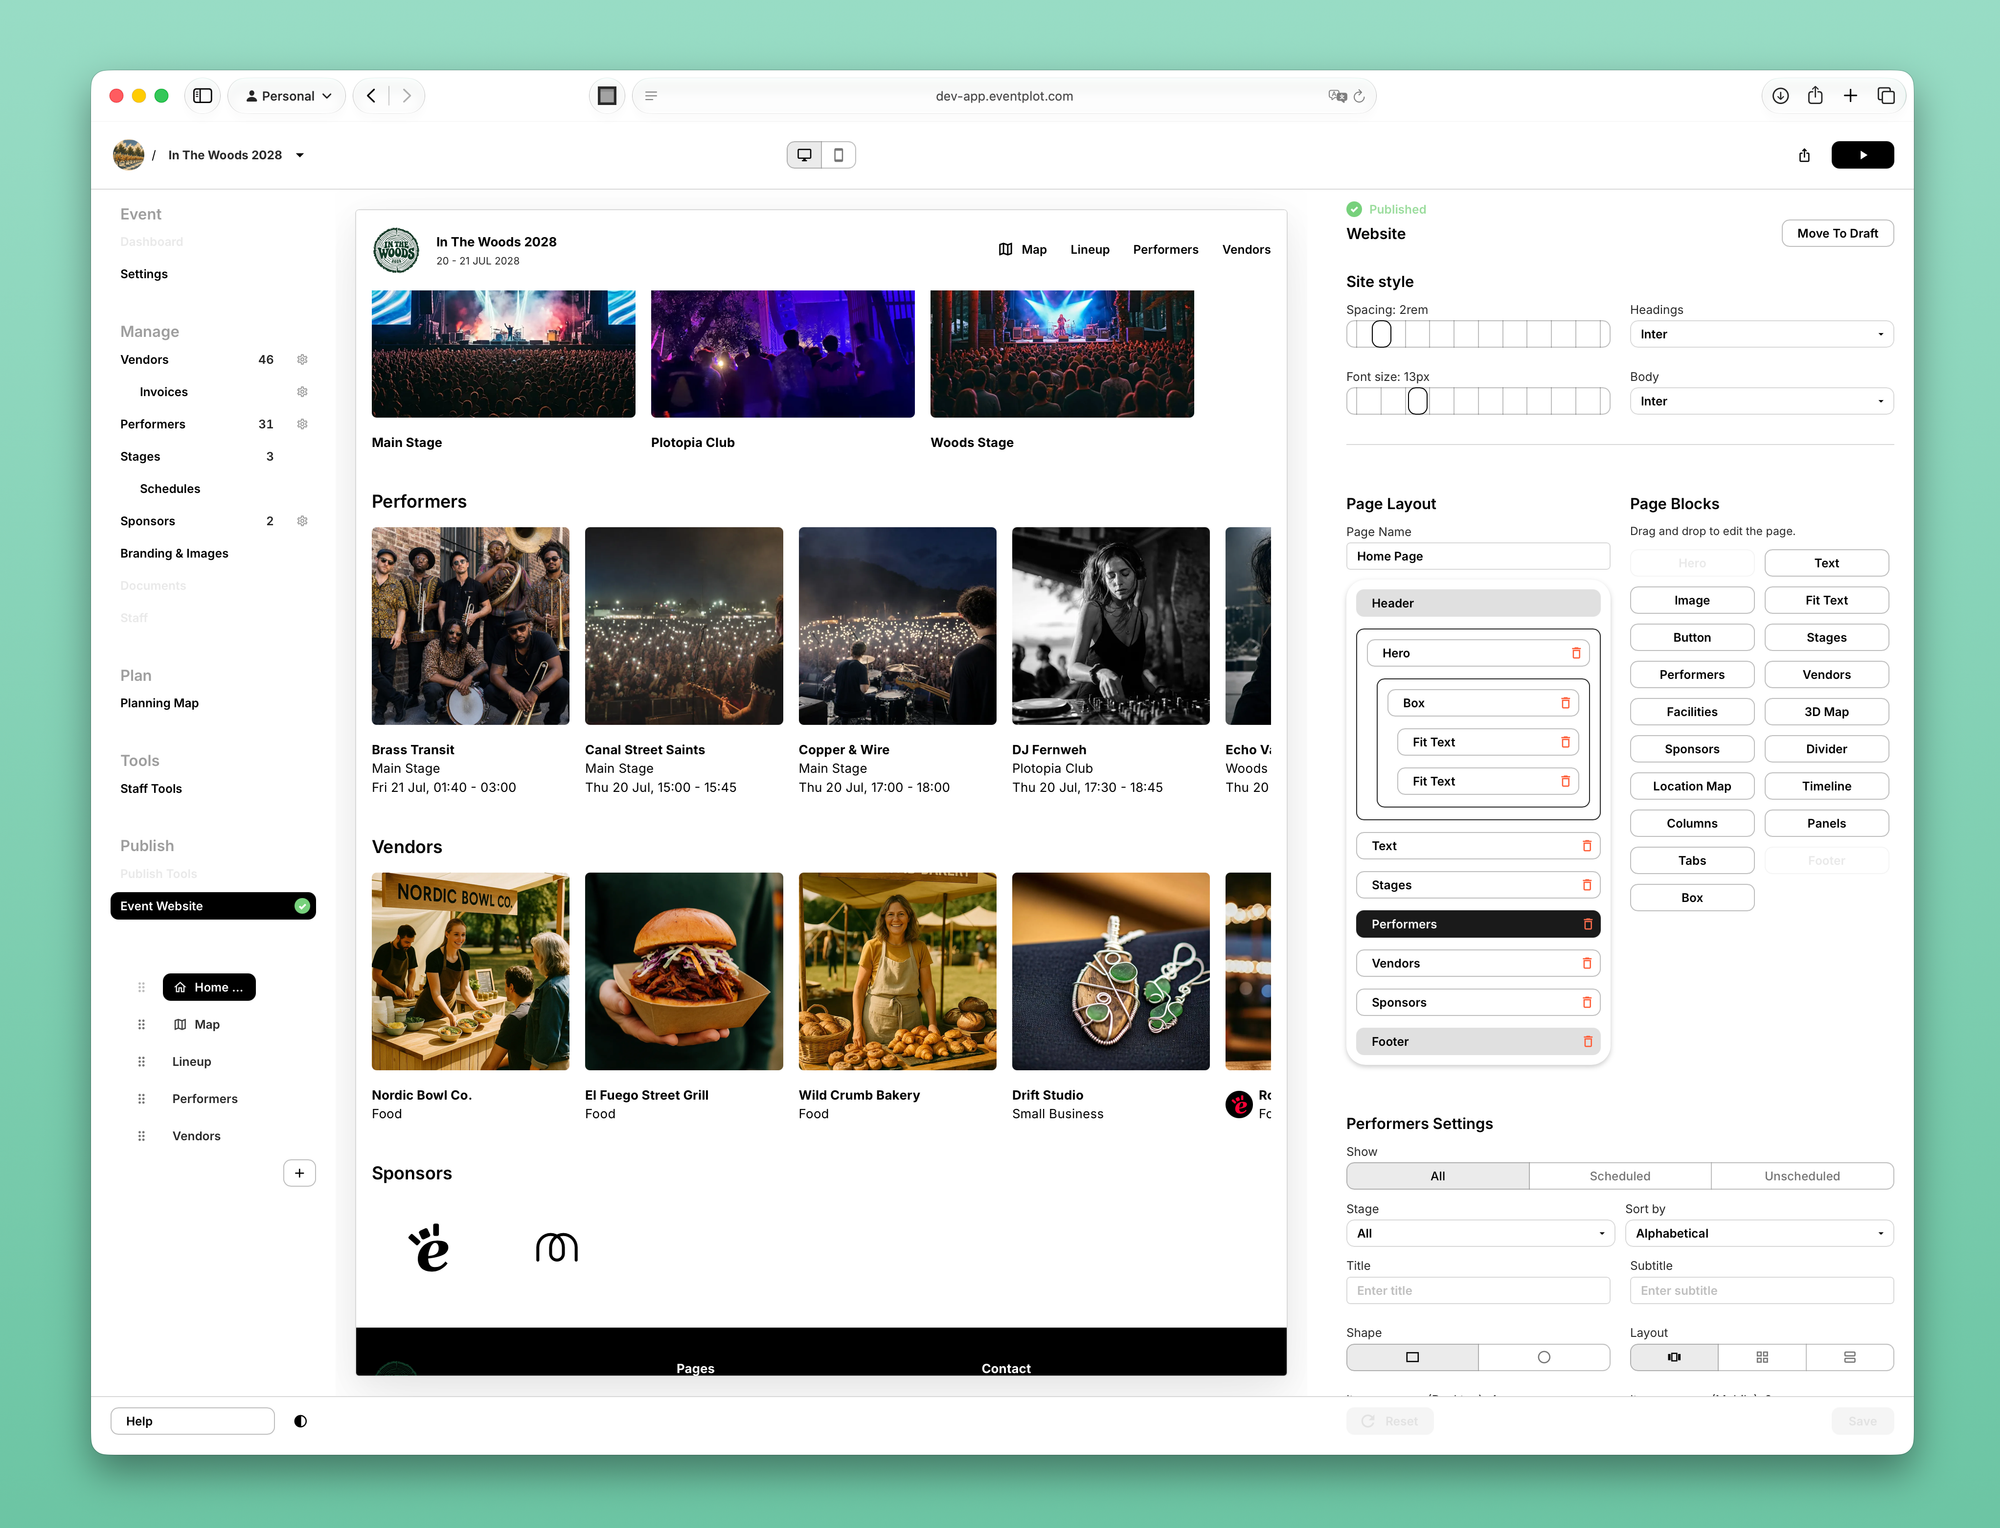Click the Brass Transit performer photo
The height and width of the screenshot is (1528, 2000).
pyautogui.click(x=470, y=626)
